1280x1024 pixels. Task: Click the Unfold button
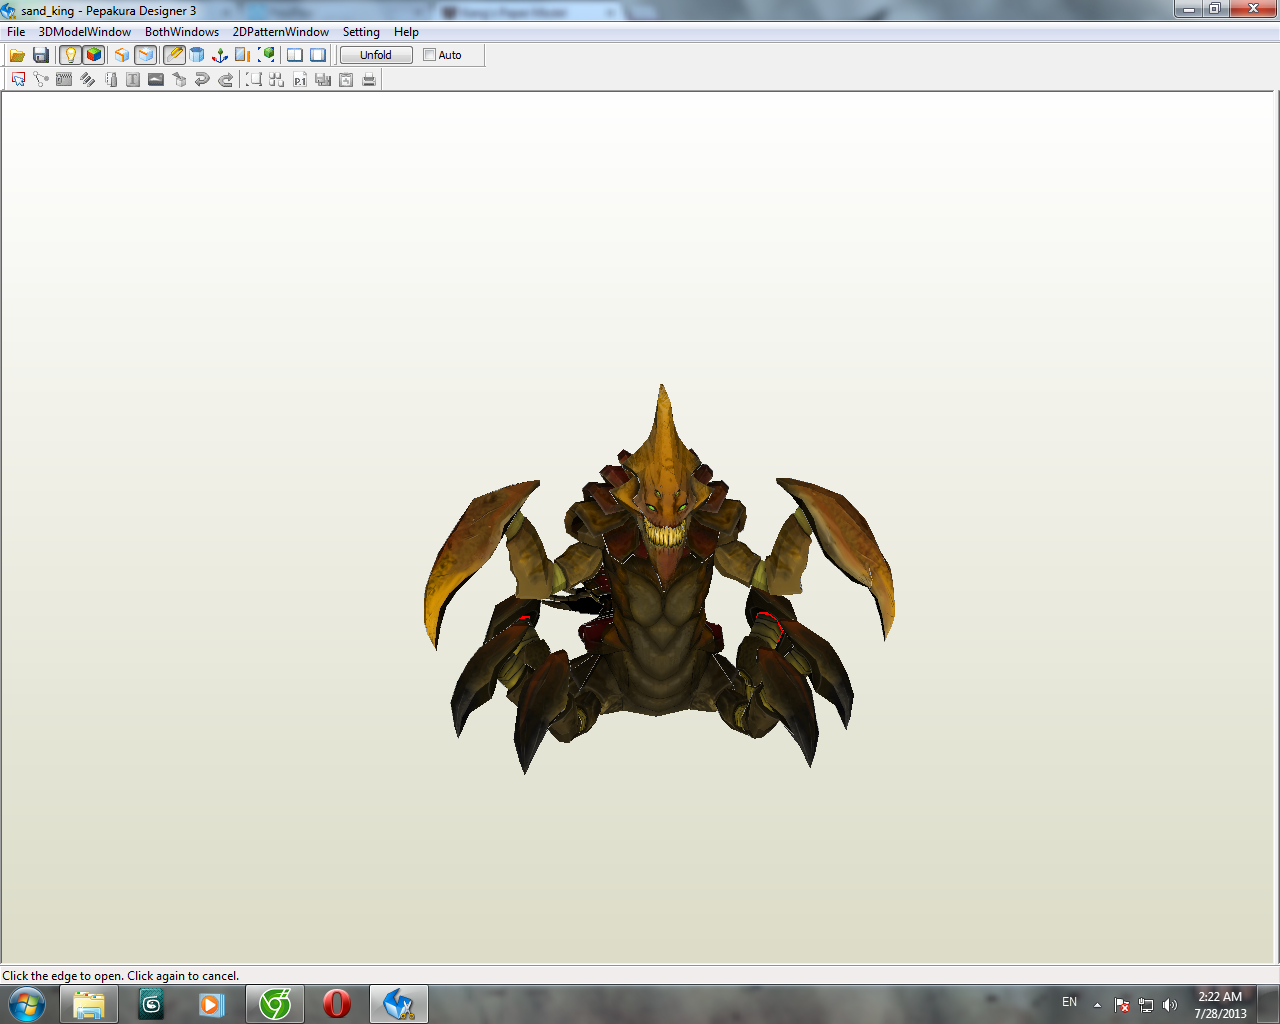376,55
